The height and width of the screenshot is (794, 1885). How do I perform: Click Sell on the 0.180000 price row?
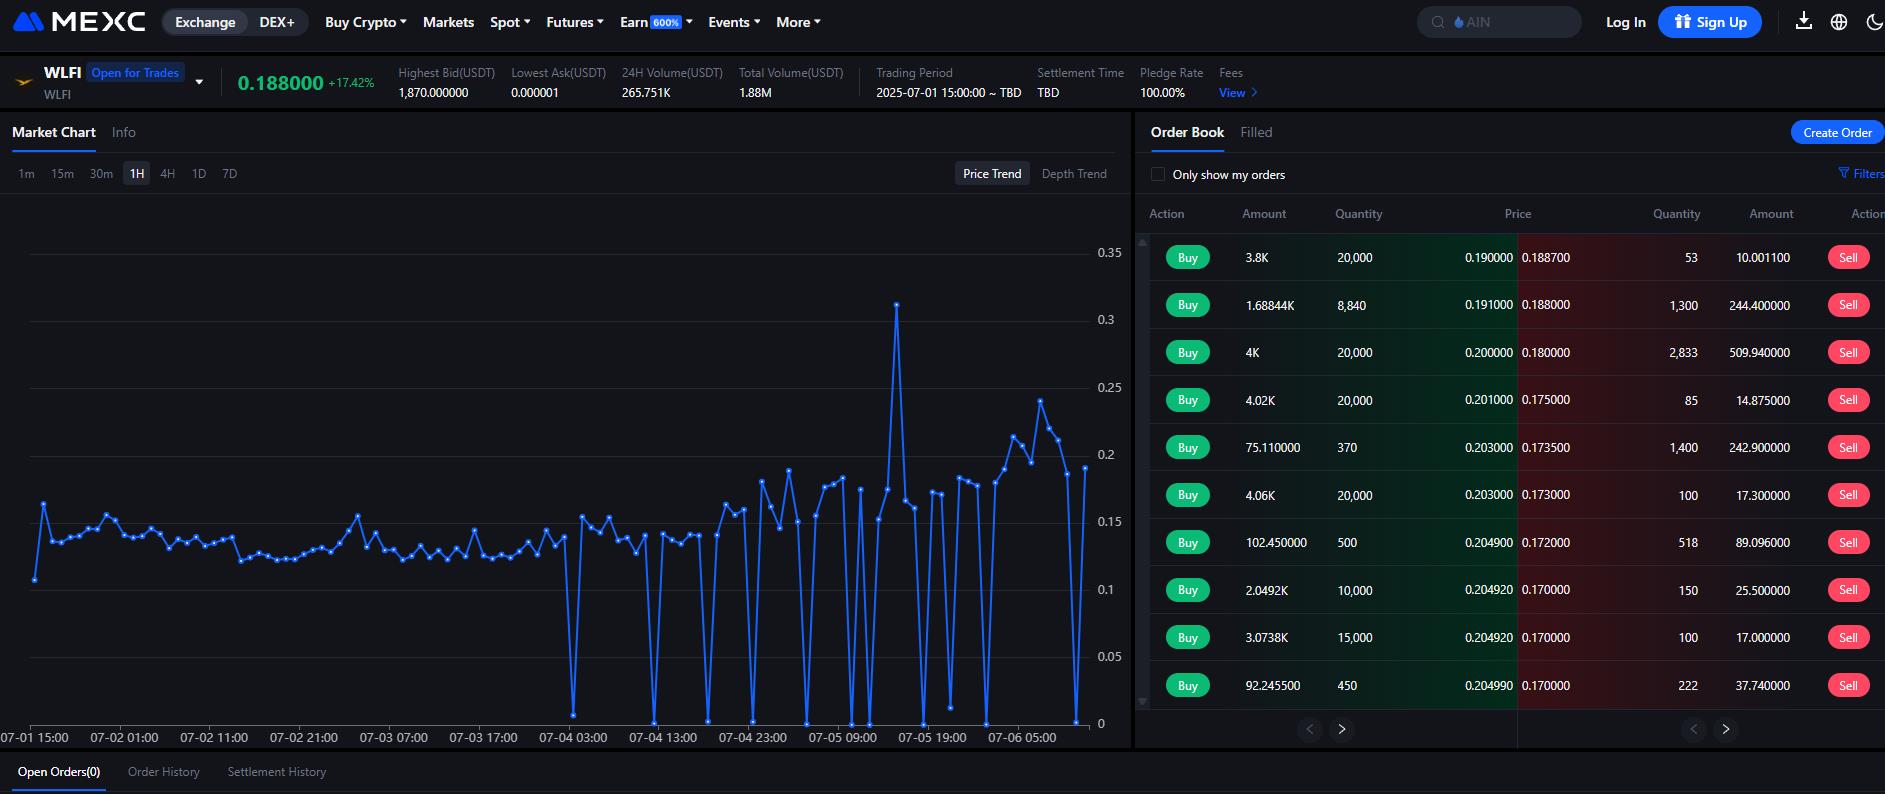1848,353
